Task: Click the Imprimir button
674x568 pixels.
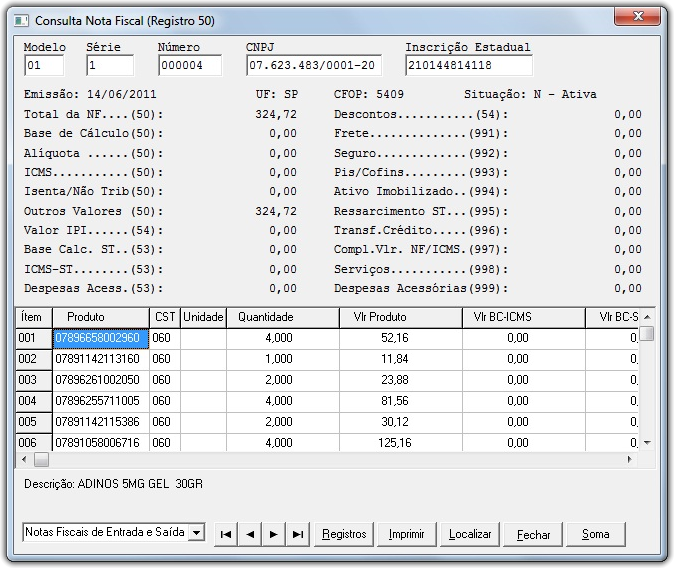Action: (x=407, y=534)
